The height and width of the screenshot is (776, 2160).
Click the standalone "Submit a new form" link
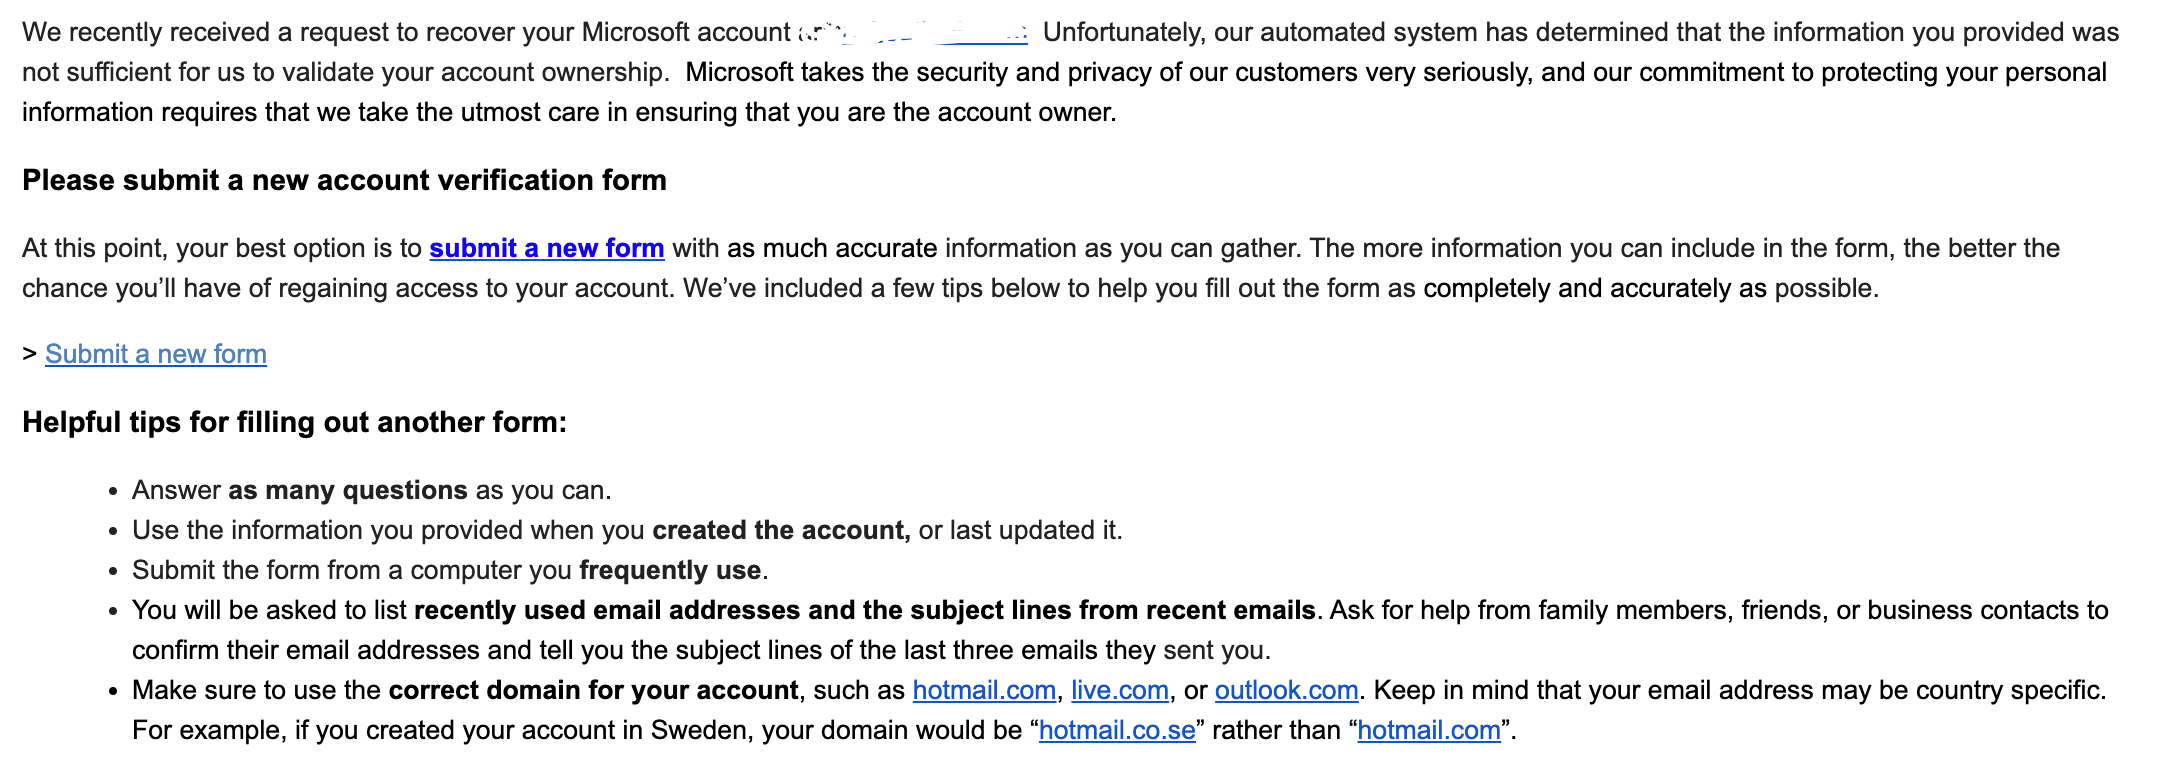point(156,354)
